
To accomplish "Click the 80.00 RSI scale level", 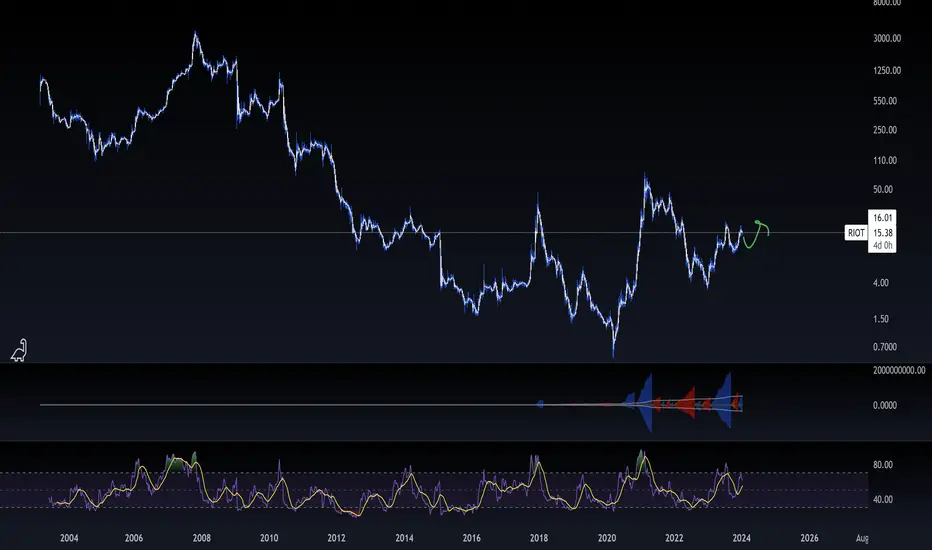I will tap(883, 464).
